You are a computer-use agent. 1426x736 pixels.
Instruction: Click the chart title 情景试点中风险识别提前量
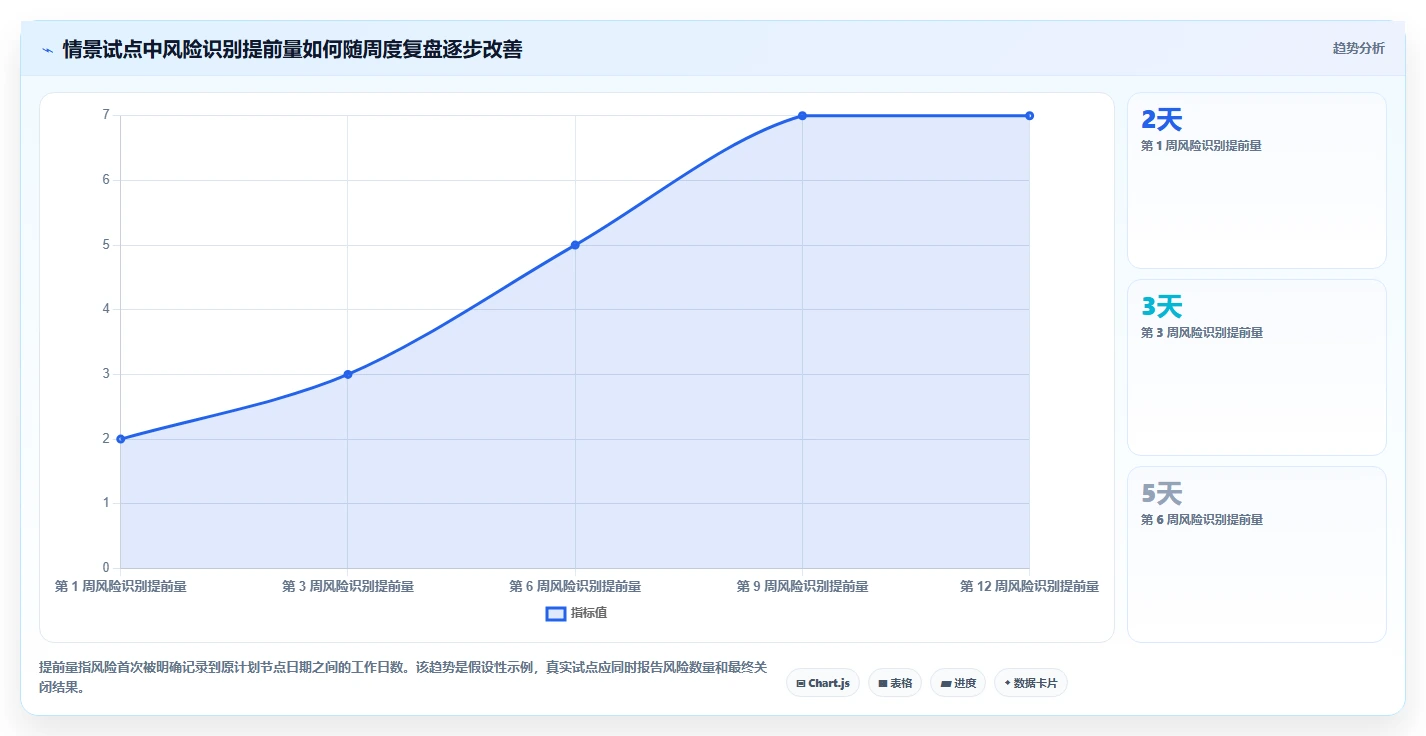pos(292,49)
